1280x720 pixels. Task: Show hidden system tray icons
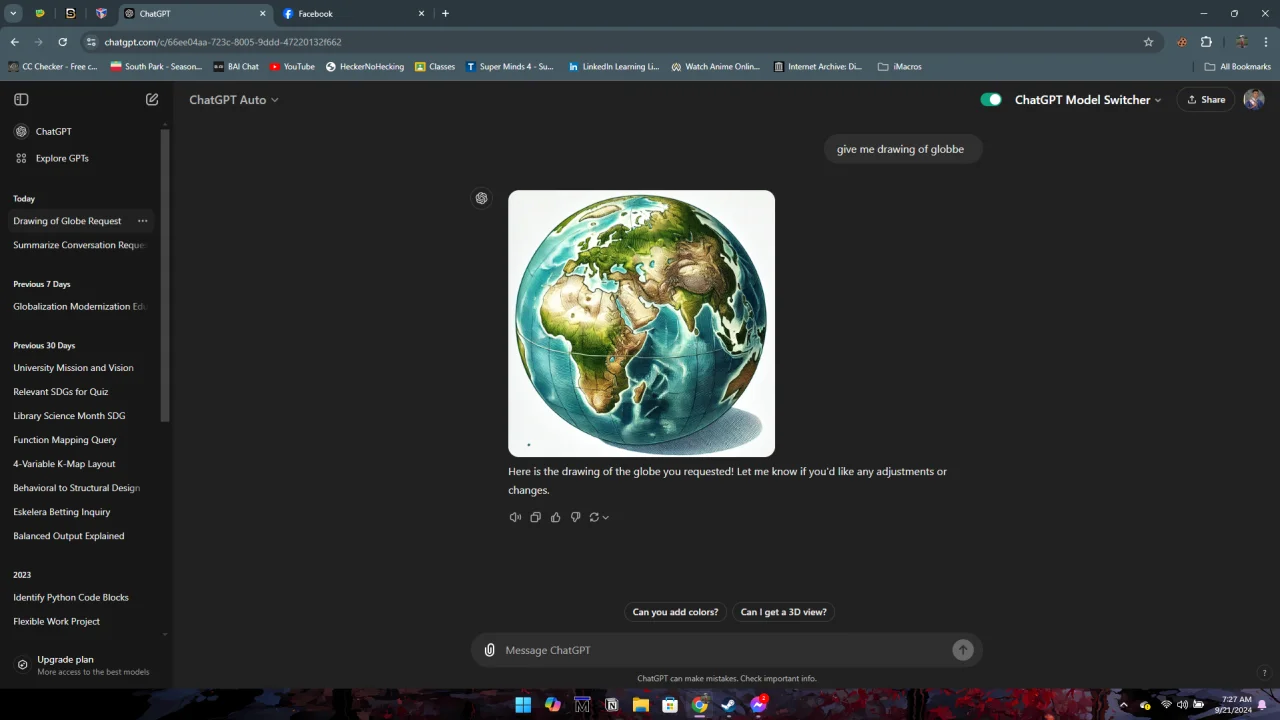click(x=1123, y=705)
